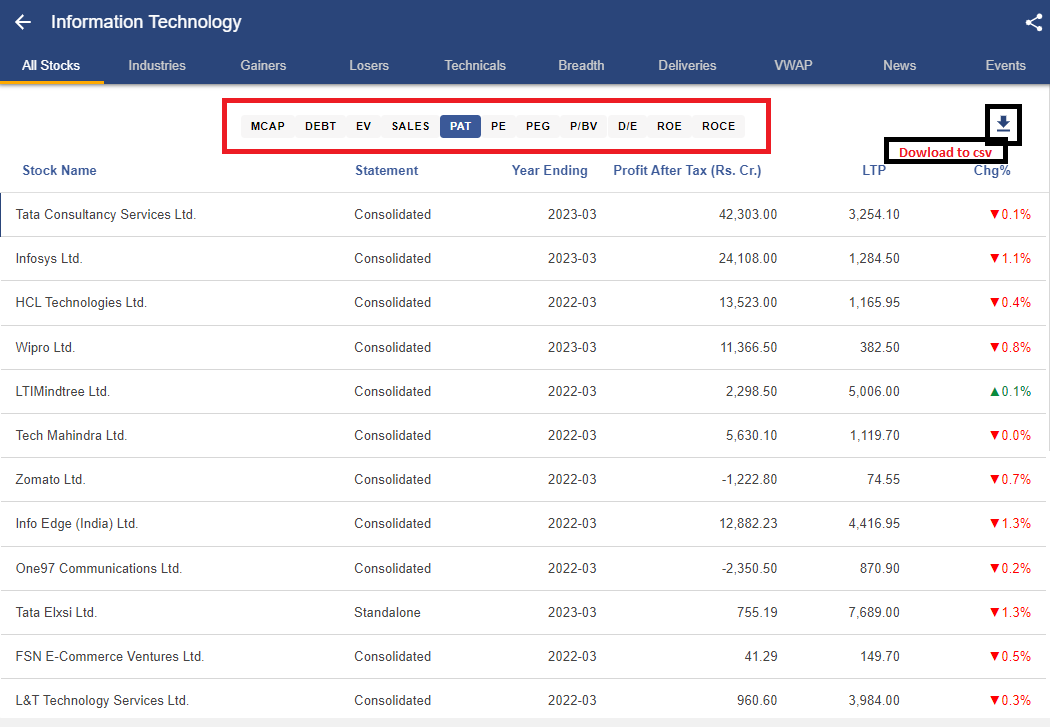The width and height of the screenshot is (1050, 727).
Task: Open One97 Communications Ltd. stock
Action: 523,568
